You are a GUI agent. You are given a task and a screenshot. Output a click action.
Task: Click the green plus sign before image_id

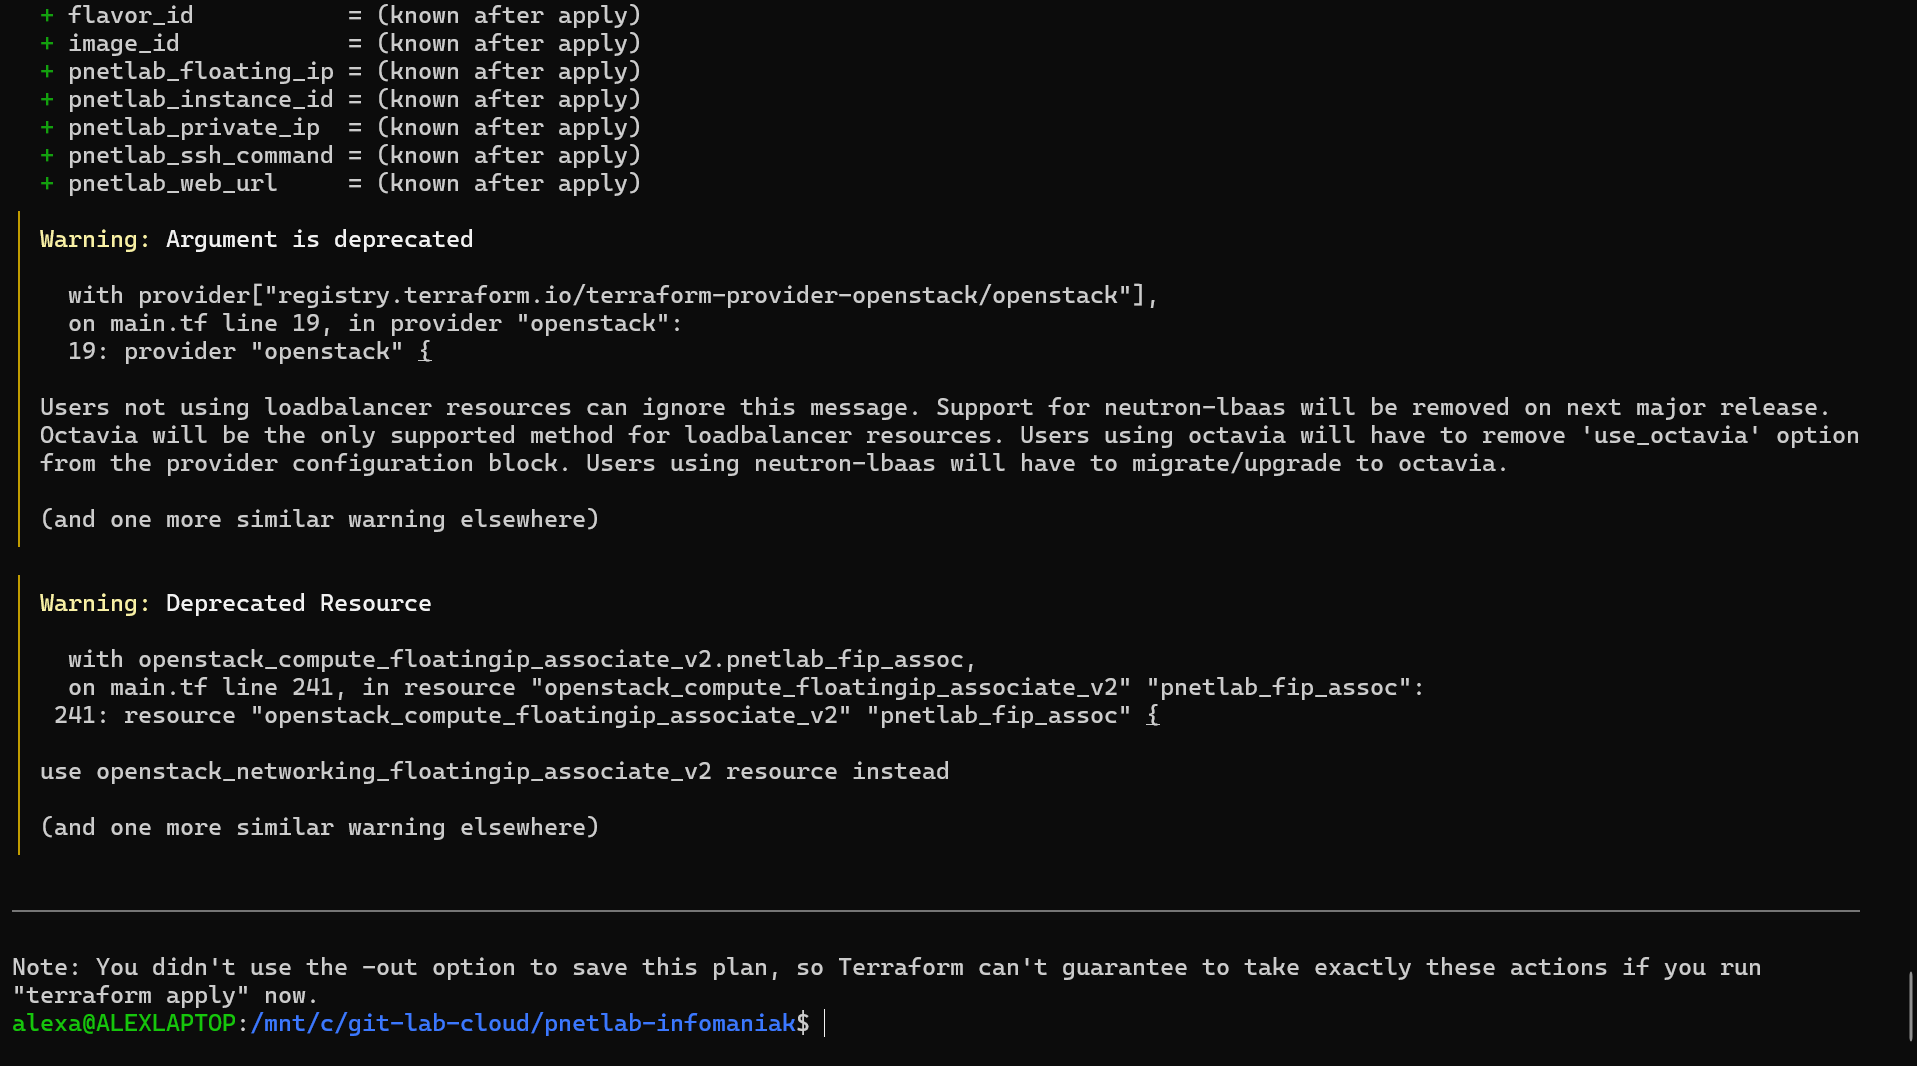point(47,44)
